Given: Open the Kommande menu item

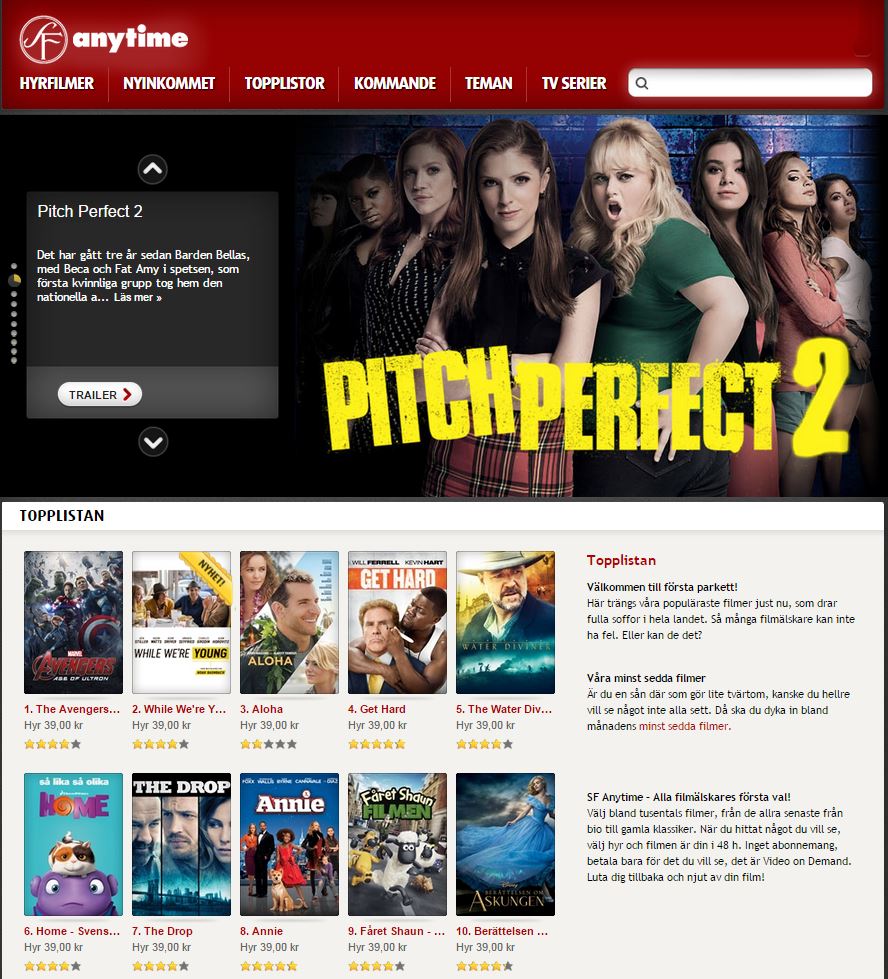Looking at the screenshot, I should [x=395, y=83].
